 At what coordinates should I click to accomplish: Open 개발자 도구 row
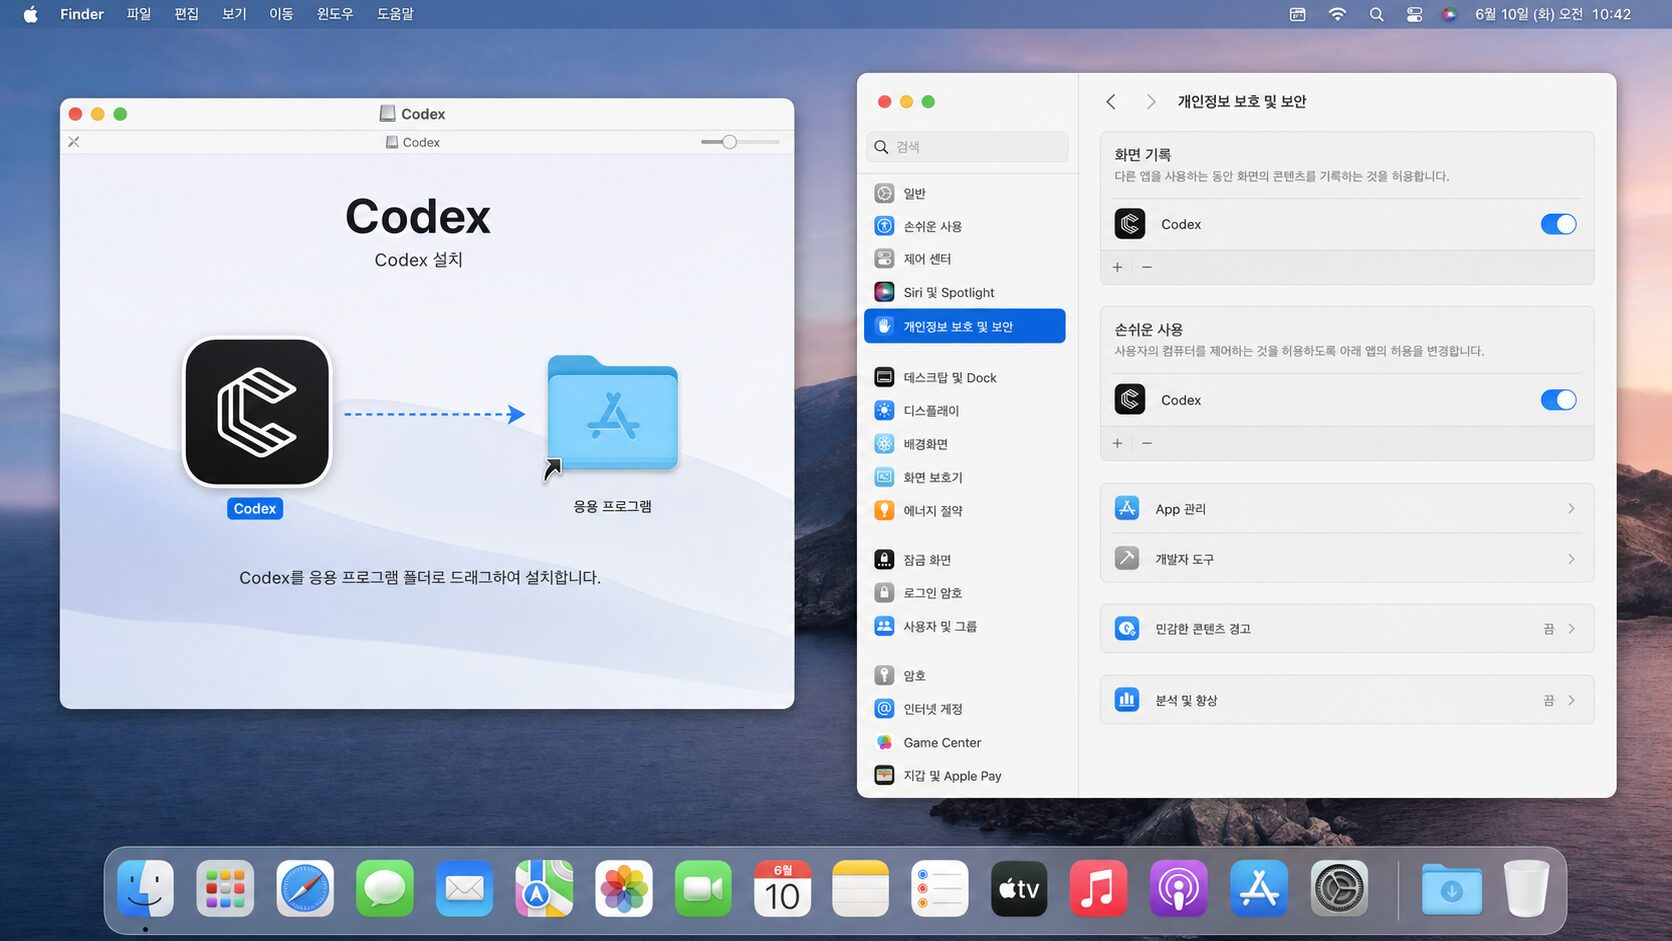1346,558
